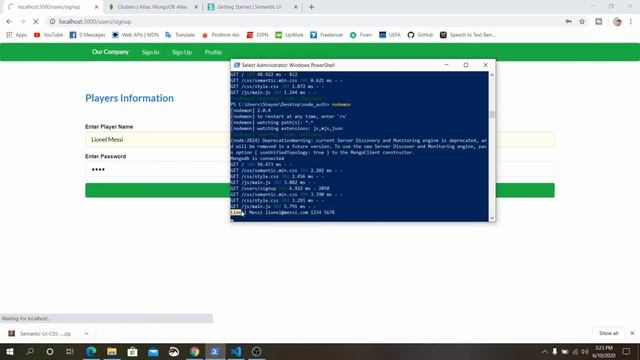Screen dimensions: 640x360
Task: Stop page loading with the X button
Action: [x=36, y=22]
